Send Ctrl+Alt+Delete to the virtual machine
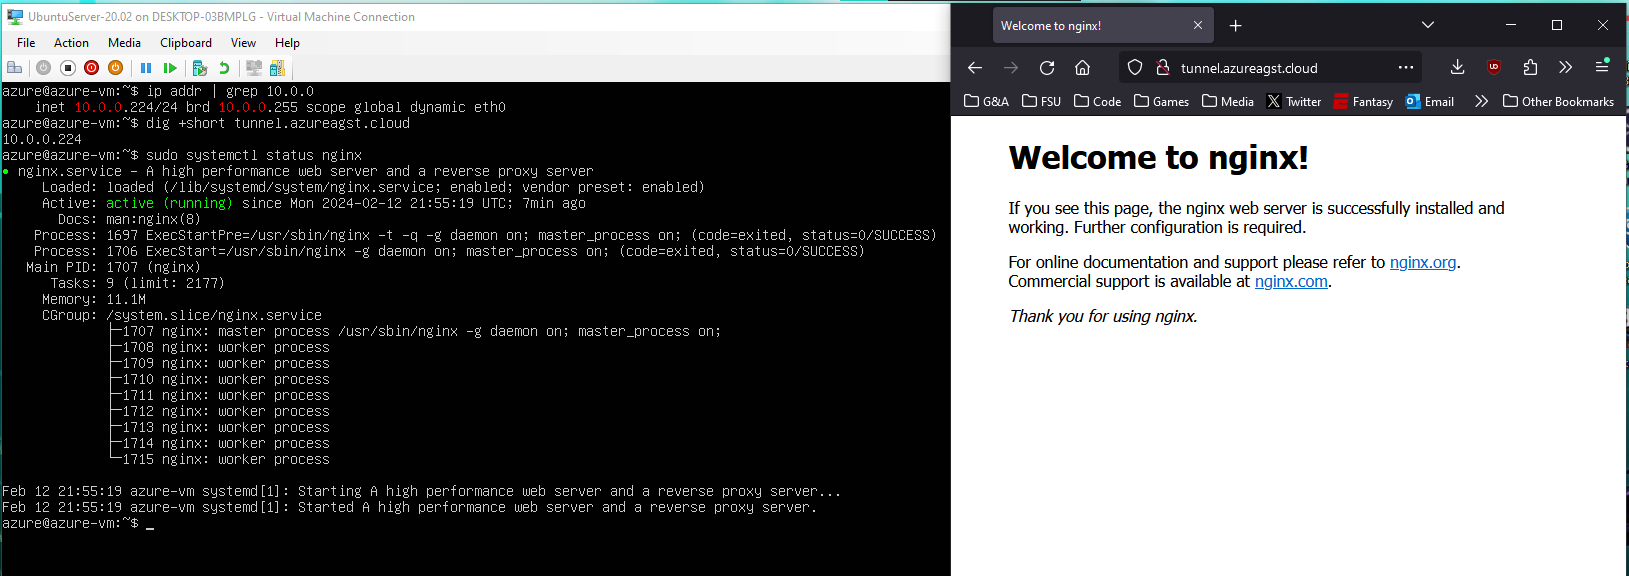1629x576 pixels. coord(15,68)
